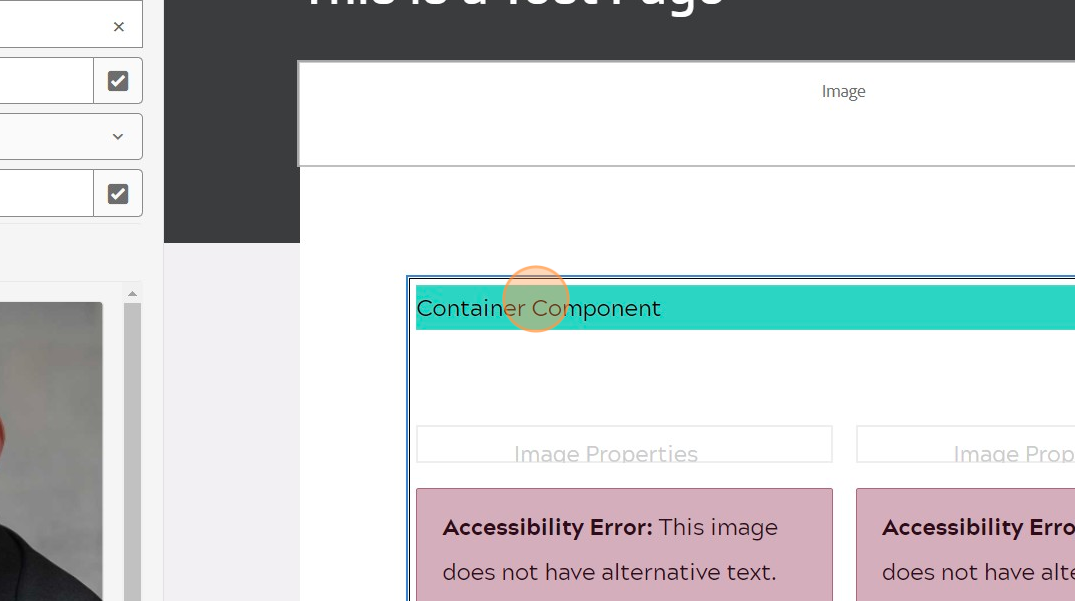The width and height of the screenshot is (1075, 601).
Task: Focus the text field beside the first checkmark
Action: click(47, 81)
